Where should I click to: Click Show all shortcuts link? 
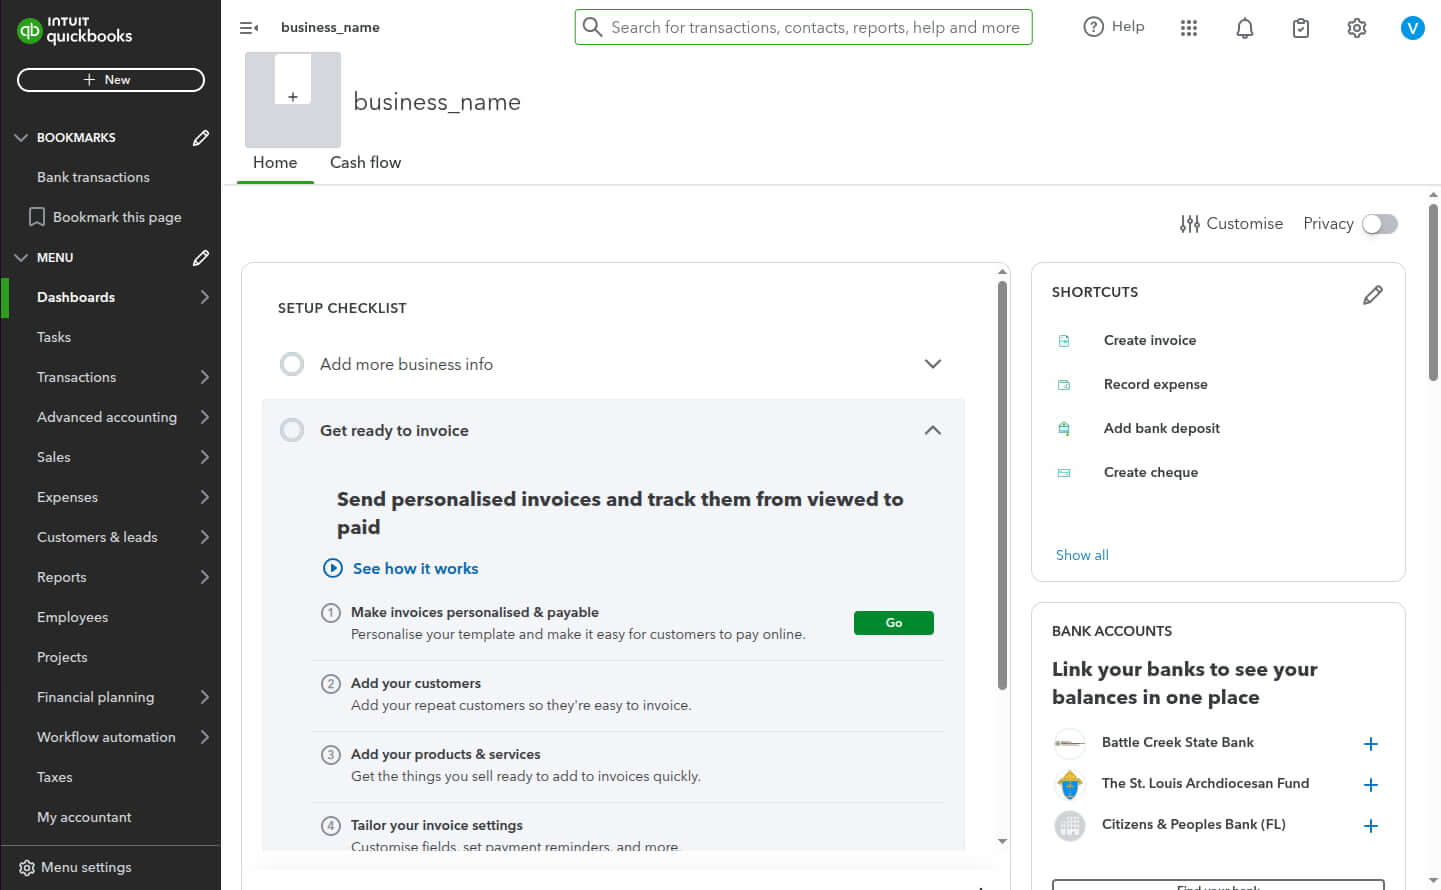[1082, 555]
